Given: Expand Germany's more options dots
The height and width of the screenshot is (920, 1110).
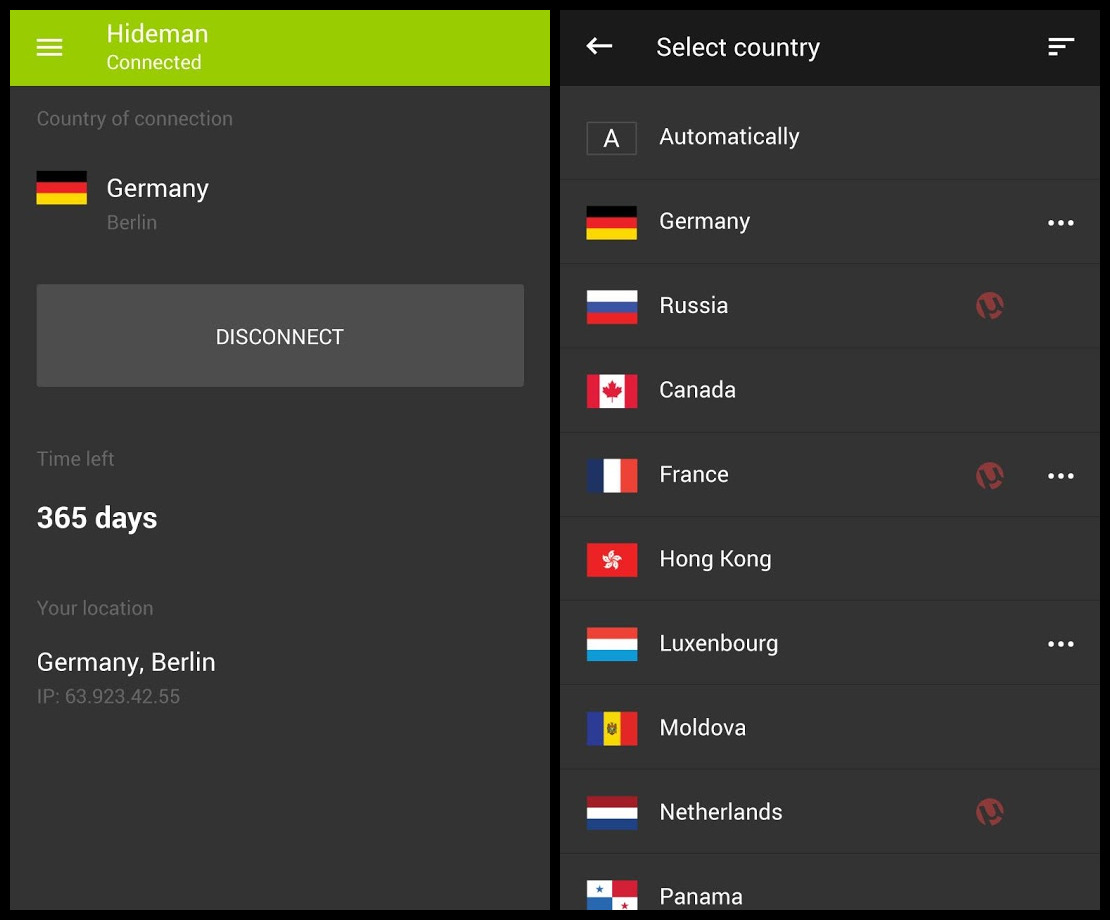Looking at the screenshot, I should pos(1060,223).
